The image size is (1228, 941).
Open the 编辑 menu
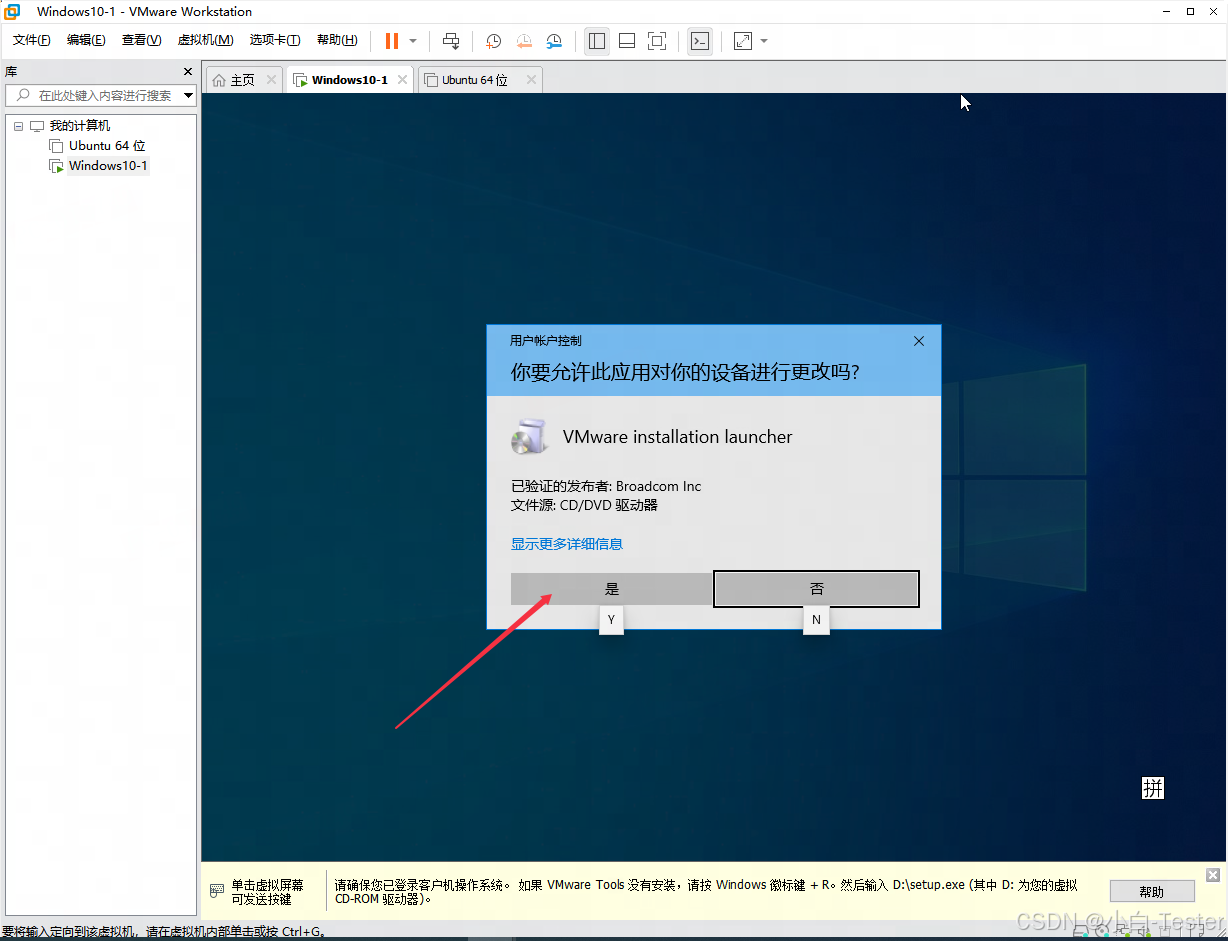click(x=86, y=40)
